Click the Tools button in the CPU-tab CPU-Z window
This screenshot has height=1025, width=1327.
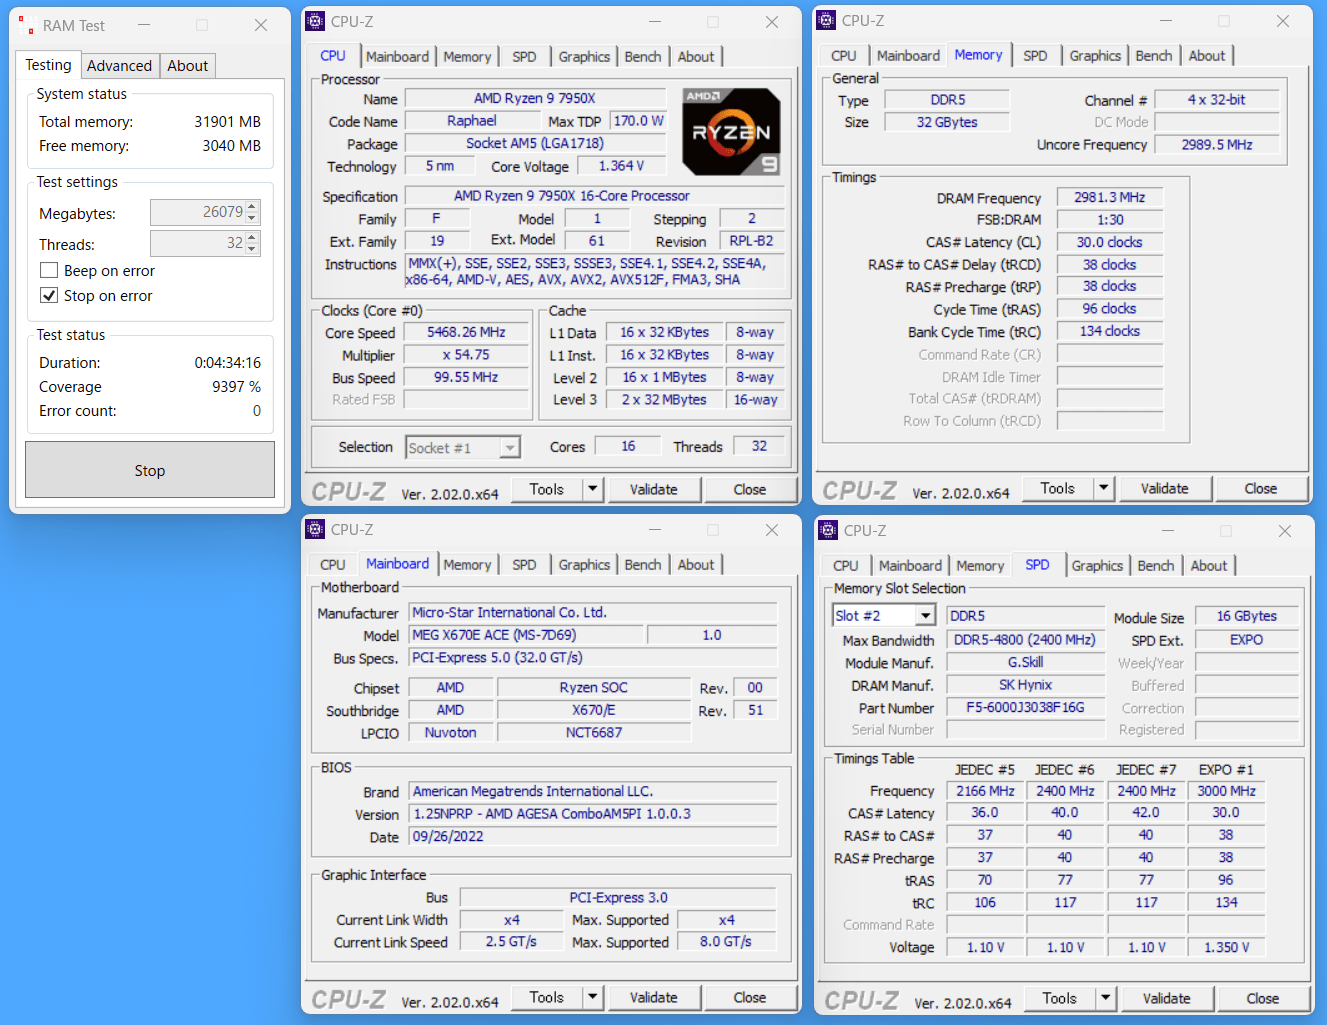click(547, 489)
